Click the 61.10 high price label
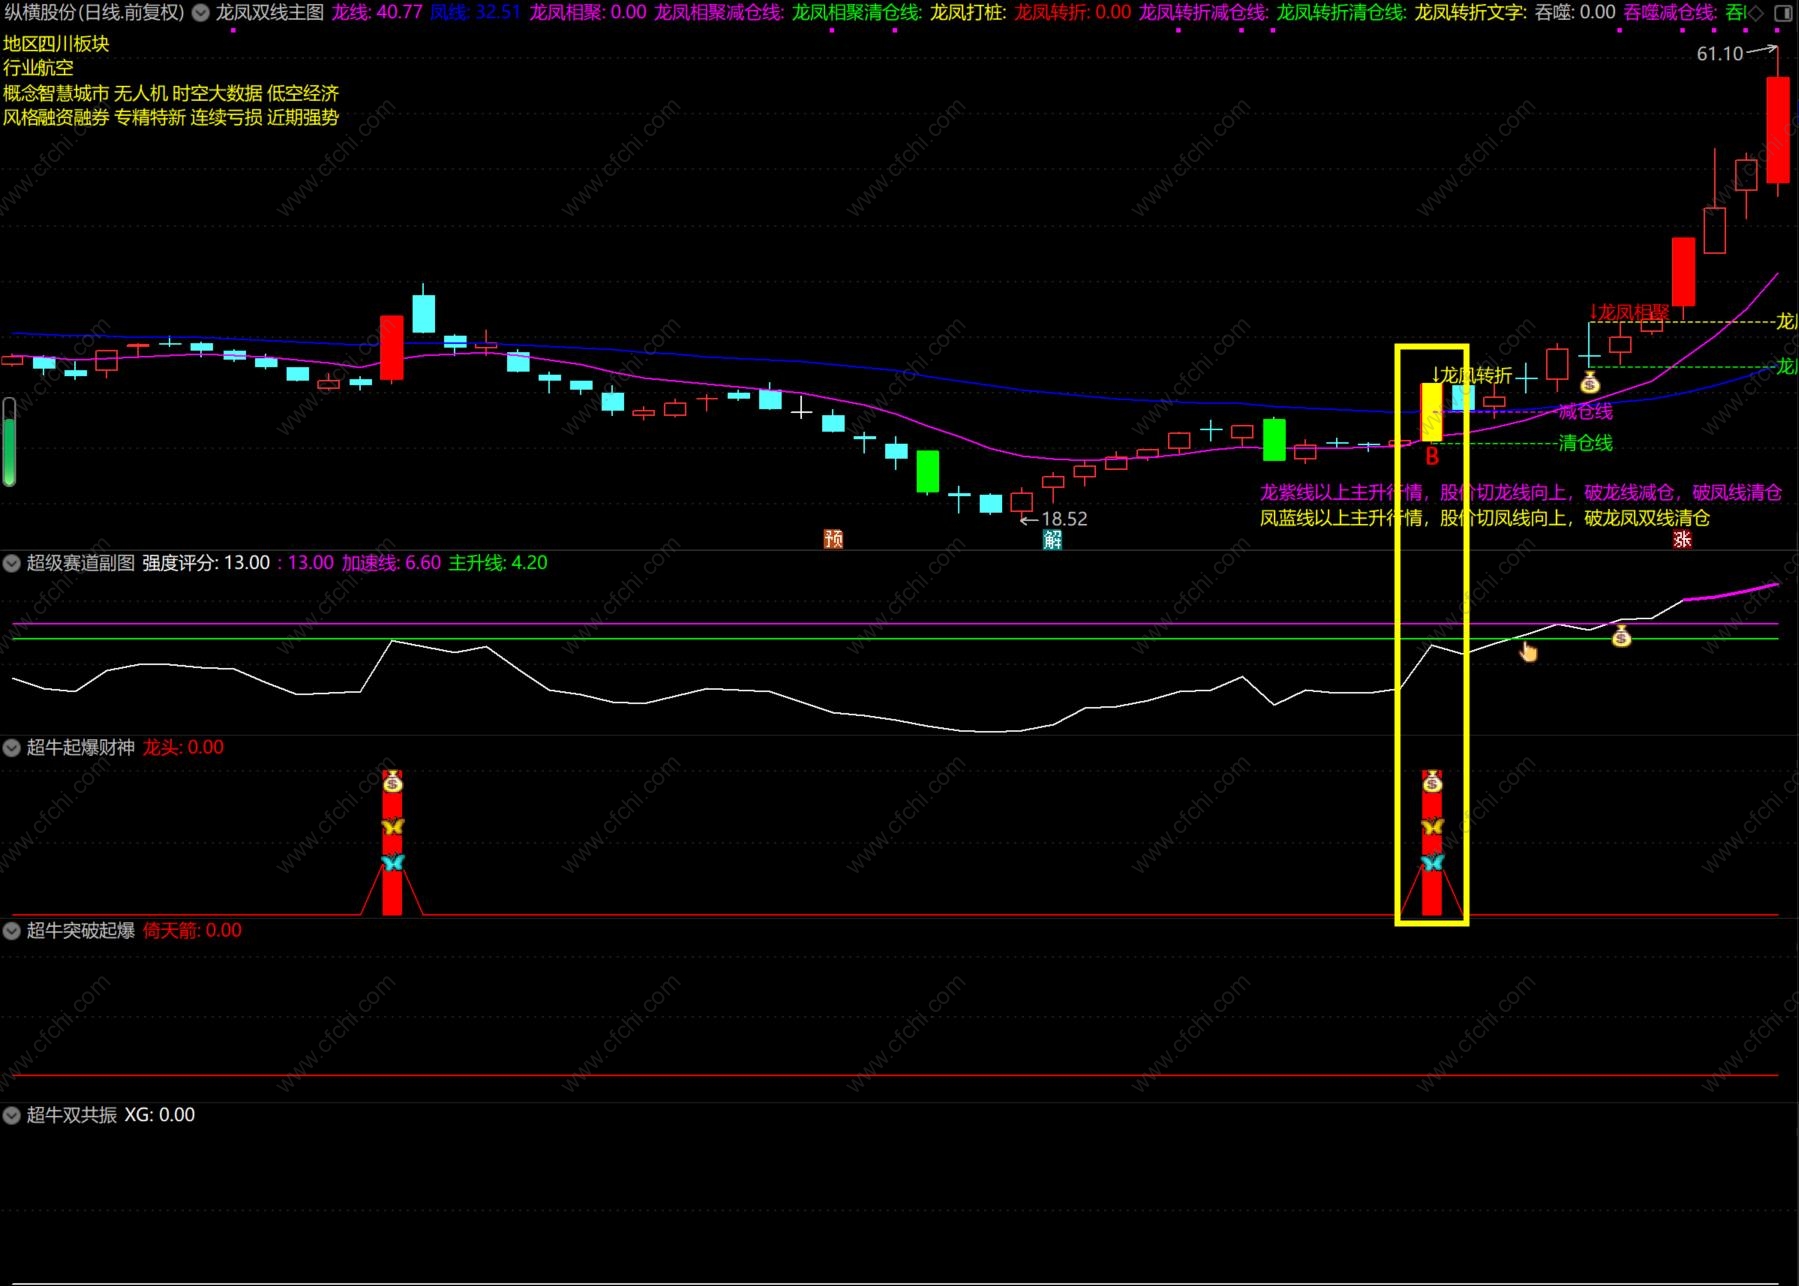 point(1719,54)
